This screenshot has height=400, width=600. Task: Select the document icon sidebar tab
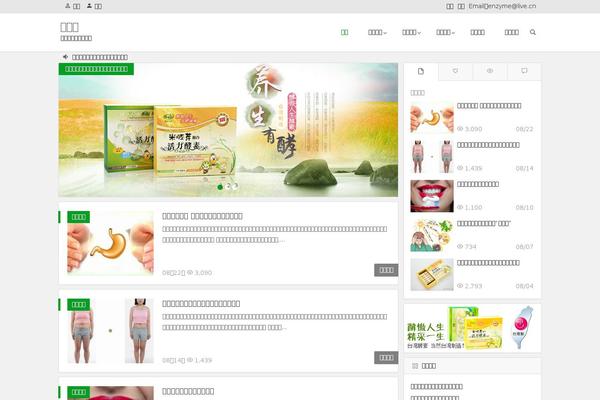coord(421,72)
